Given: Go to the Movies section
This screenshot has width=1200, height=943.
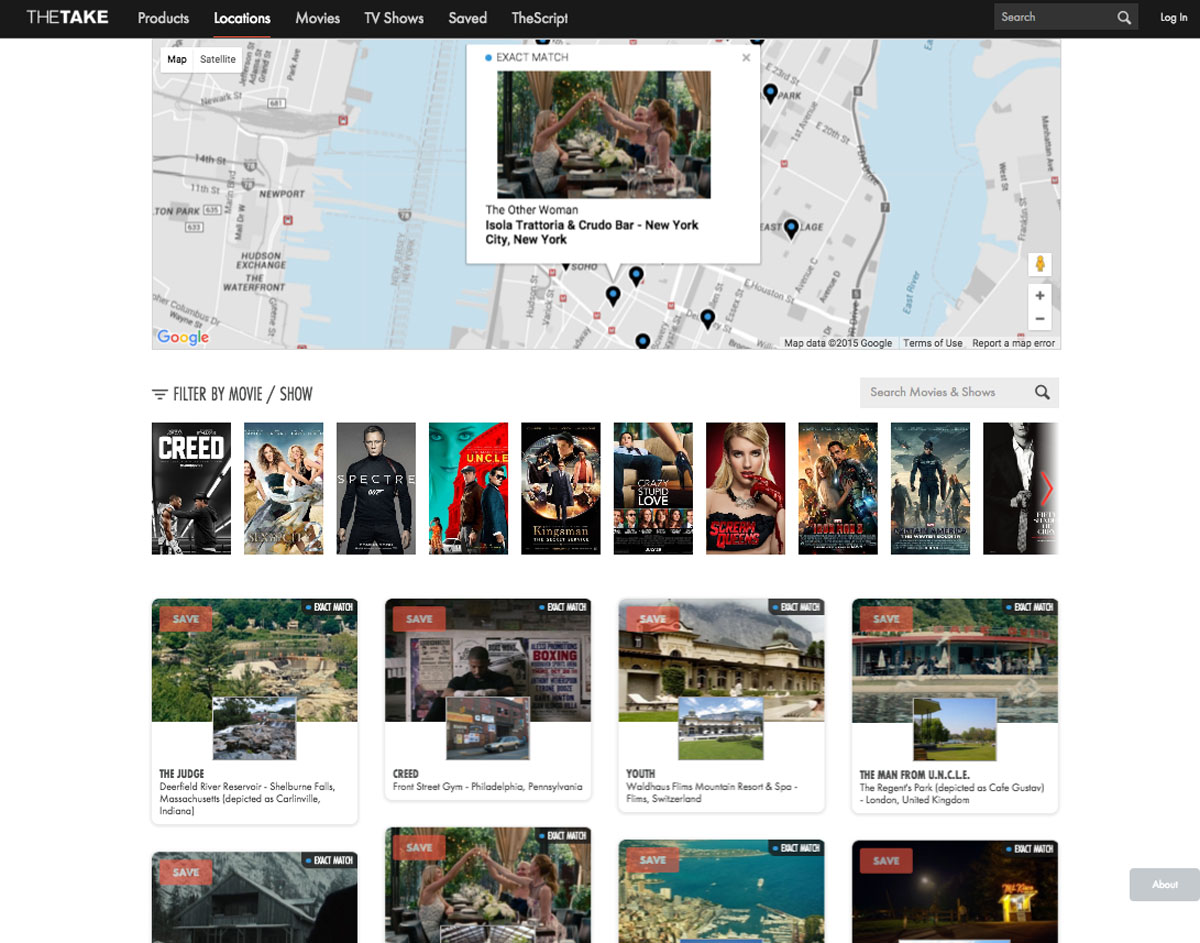Looking at the screenshot, I should pyautogui.click(x=317, y=18).
